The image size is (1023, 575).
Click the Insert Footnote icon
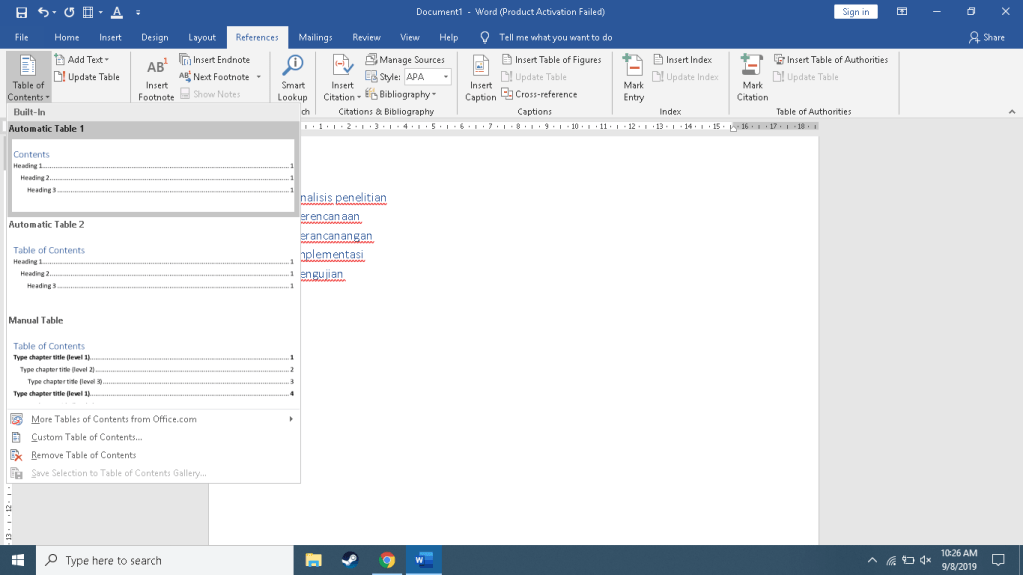point(156,68)
